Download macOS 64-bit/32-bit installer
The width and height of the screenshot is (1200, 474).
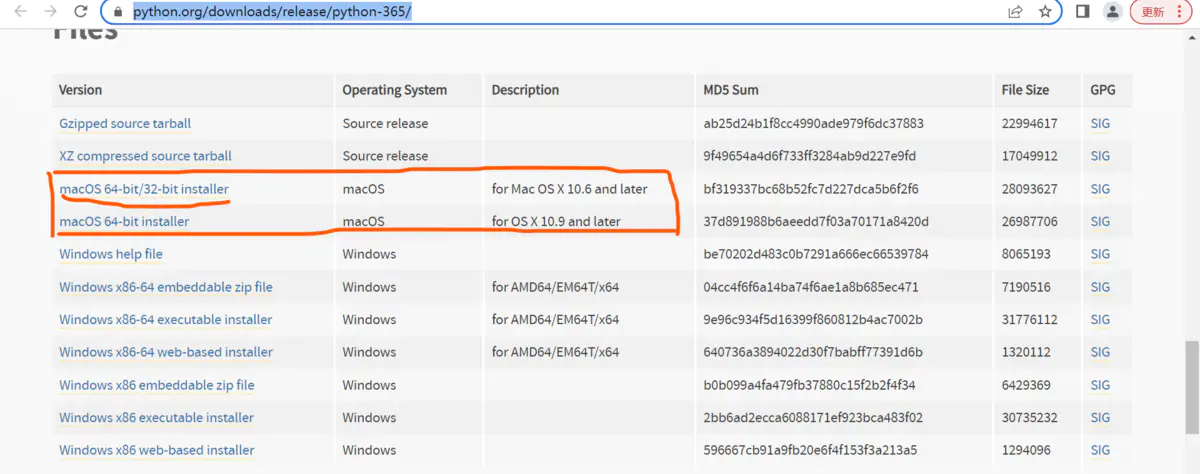tap(144, 189)
